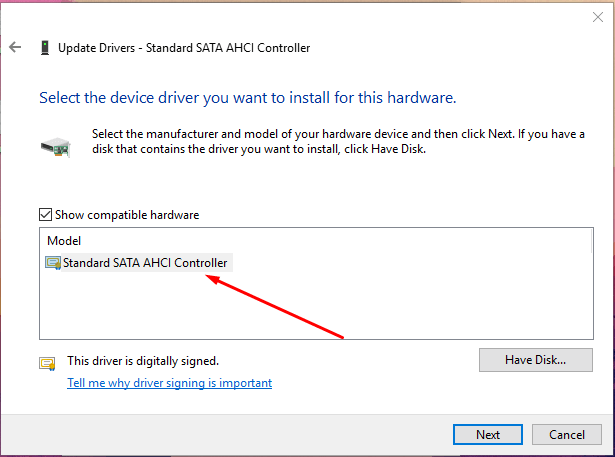Click the hardware card icon near instructions
This screenshot has width=615, height=457.
coord(56,147)
